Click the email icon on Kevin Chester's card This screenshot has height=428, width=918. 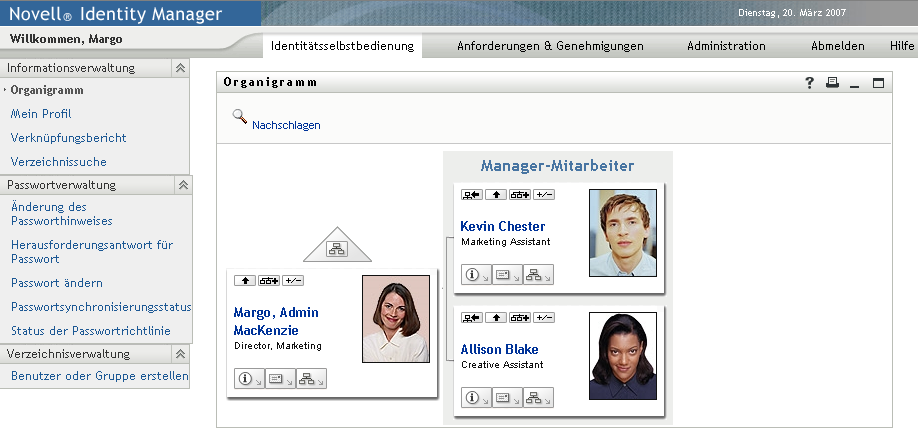pos(507,275)
